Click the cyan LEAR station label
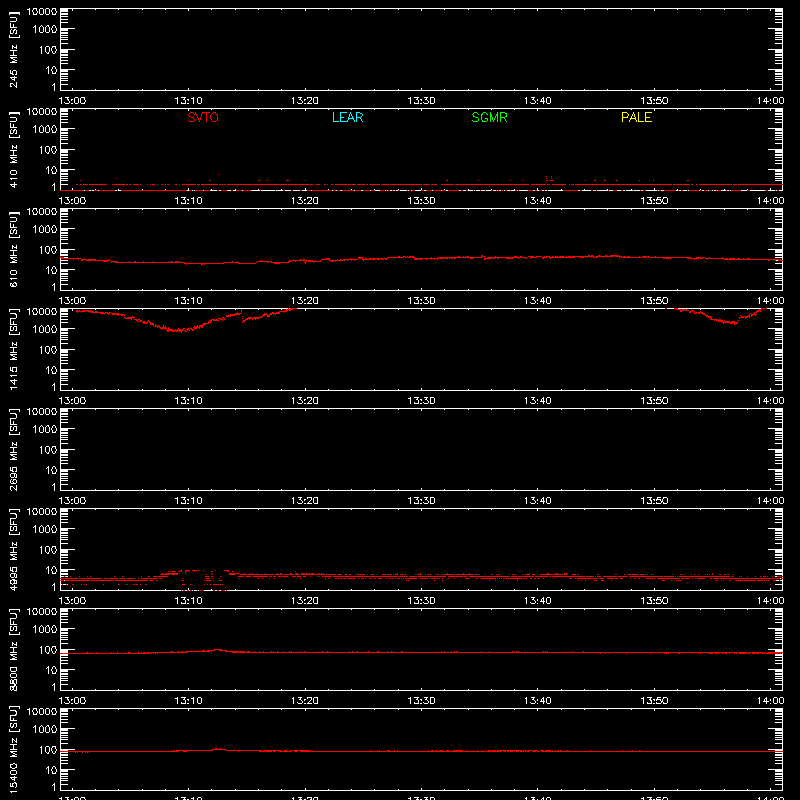The height and width of the screenshot is (800, 800). [x=347, y=117]
